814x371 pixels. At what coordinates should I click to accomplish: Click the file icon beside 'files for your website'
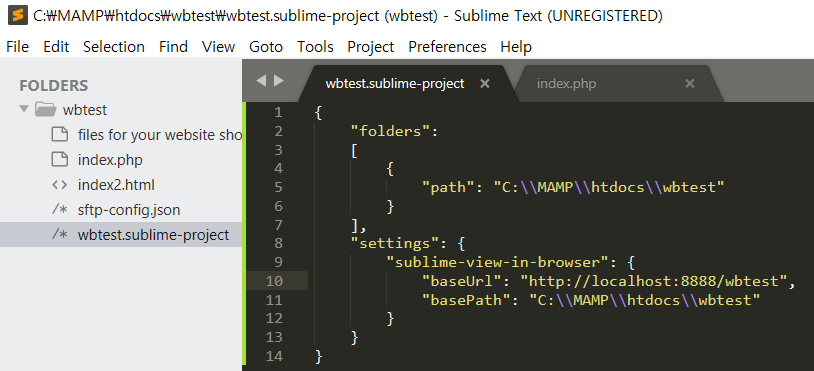coord(60,134)
